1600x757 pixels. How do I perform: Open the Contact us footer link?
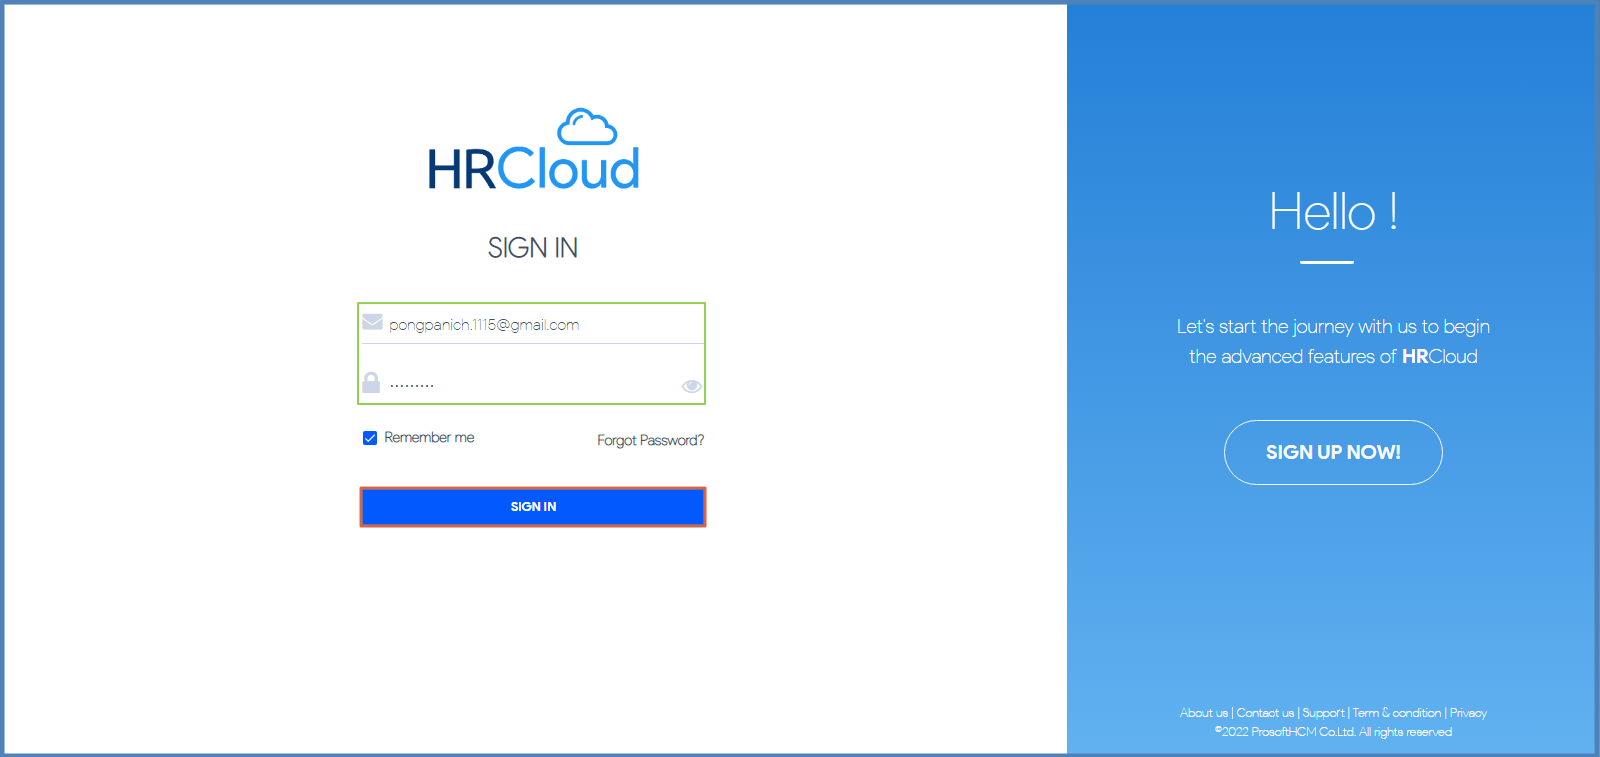click(x=1265, y=713)
